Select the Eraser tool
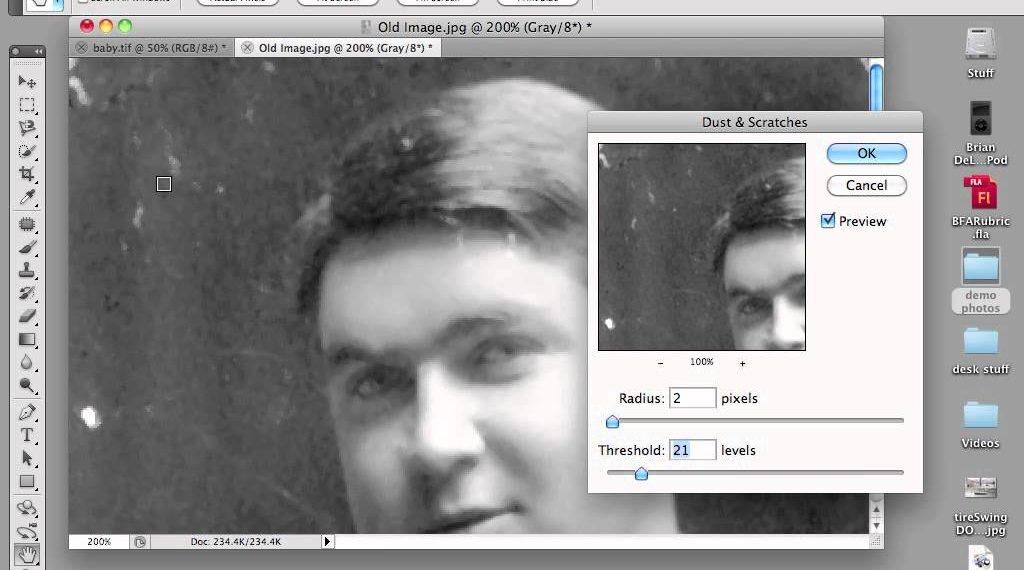 tap(27, 316)
